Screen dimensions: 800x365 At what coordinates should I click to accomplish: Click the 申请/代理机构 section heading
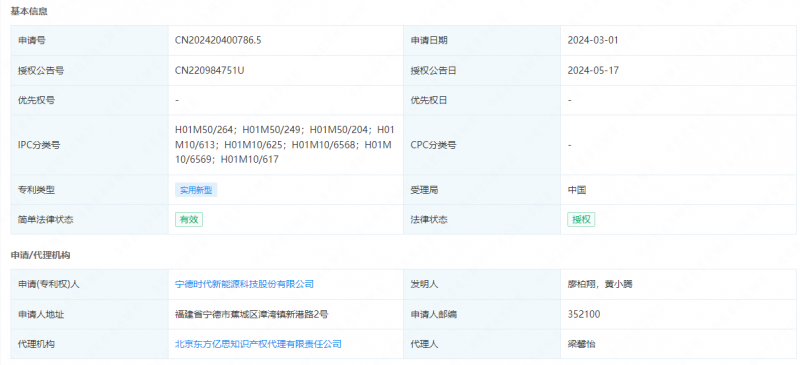click(40, 255)
